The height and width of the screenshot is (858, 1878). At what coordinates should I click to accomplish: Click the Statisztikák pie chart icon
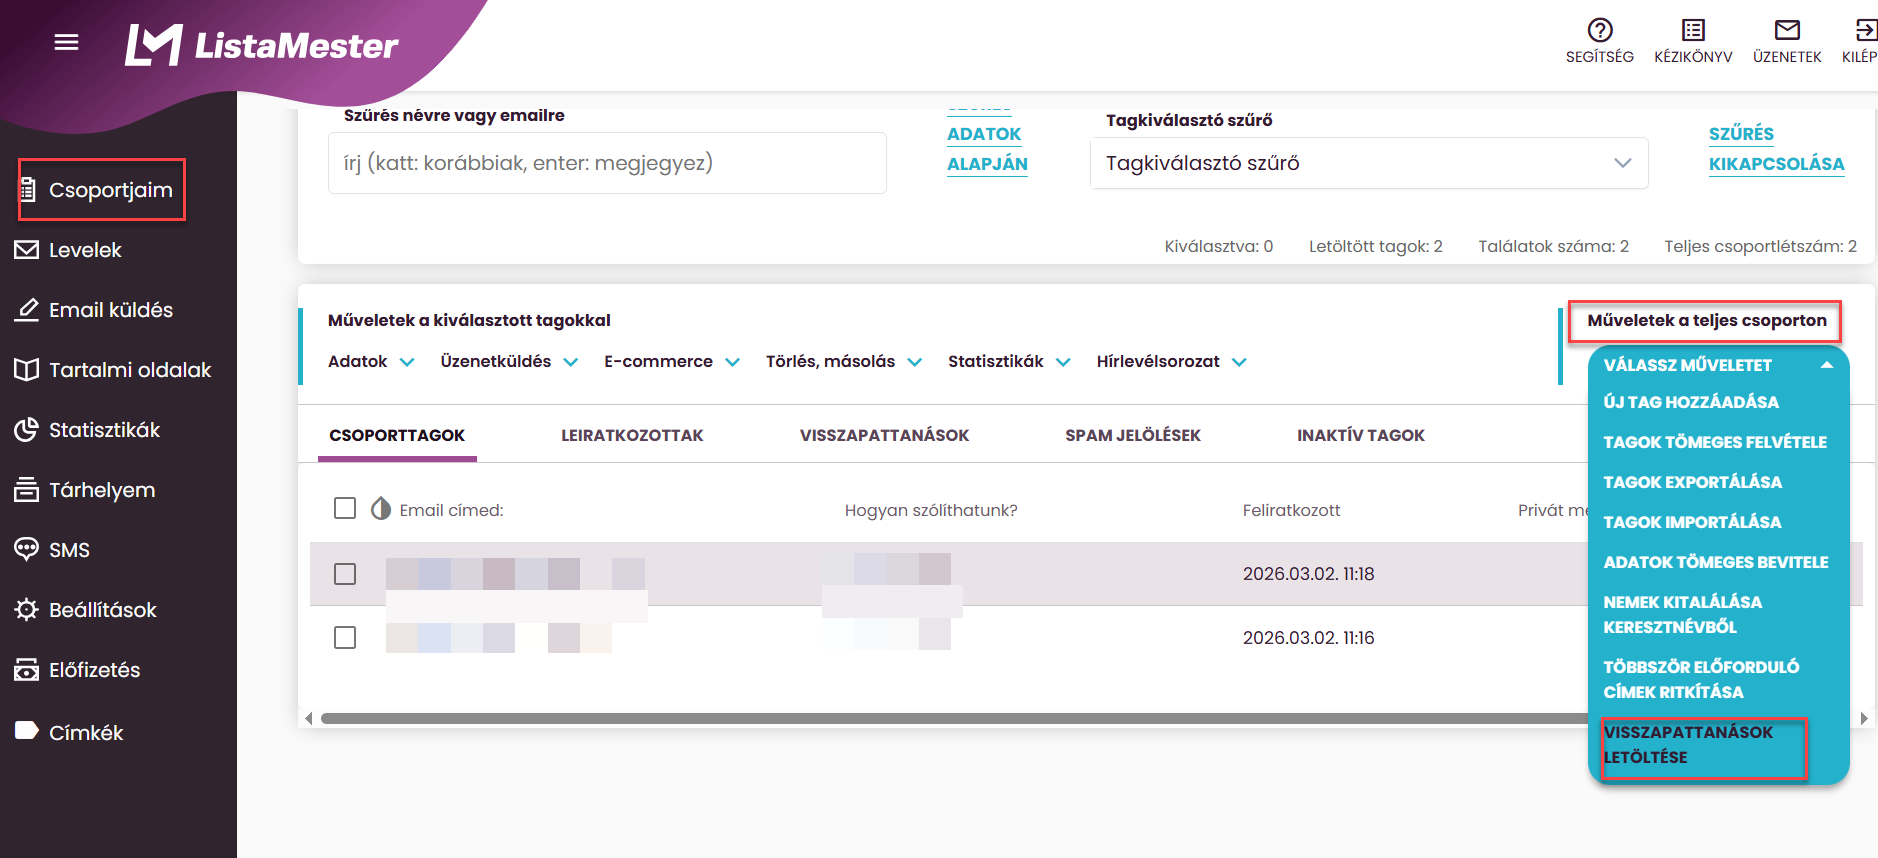tap(27, 430)
